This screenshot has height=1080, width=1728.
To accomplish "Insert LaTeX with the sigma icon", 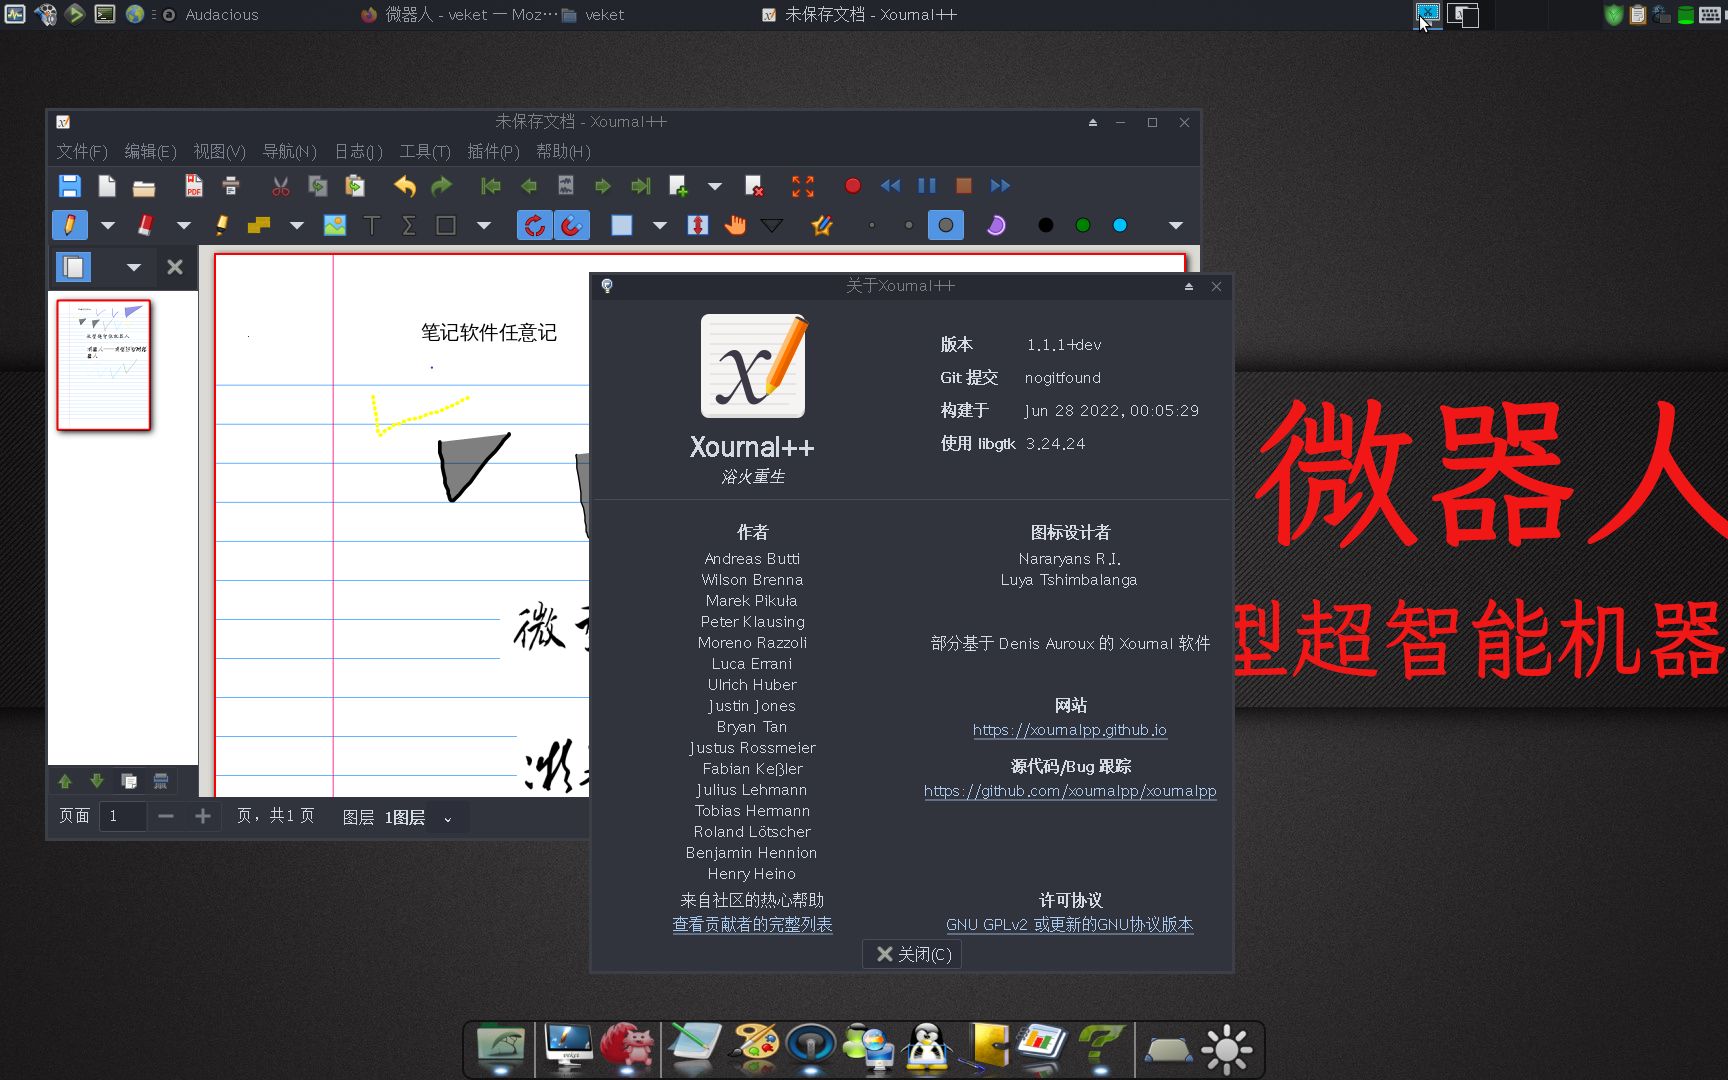I will 409,226.
